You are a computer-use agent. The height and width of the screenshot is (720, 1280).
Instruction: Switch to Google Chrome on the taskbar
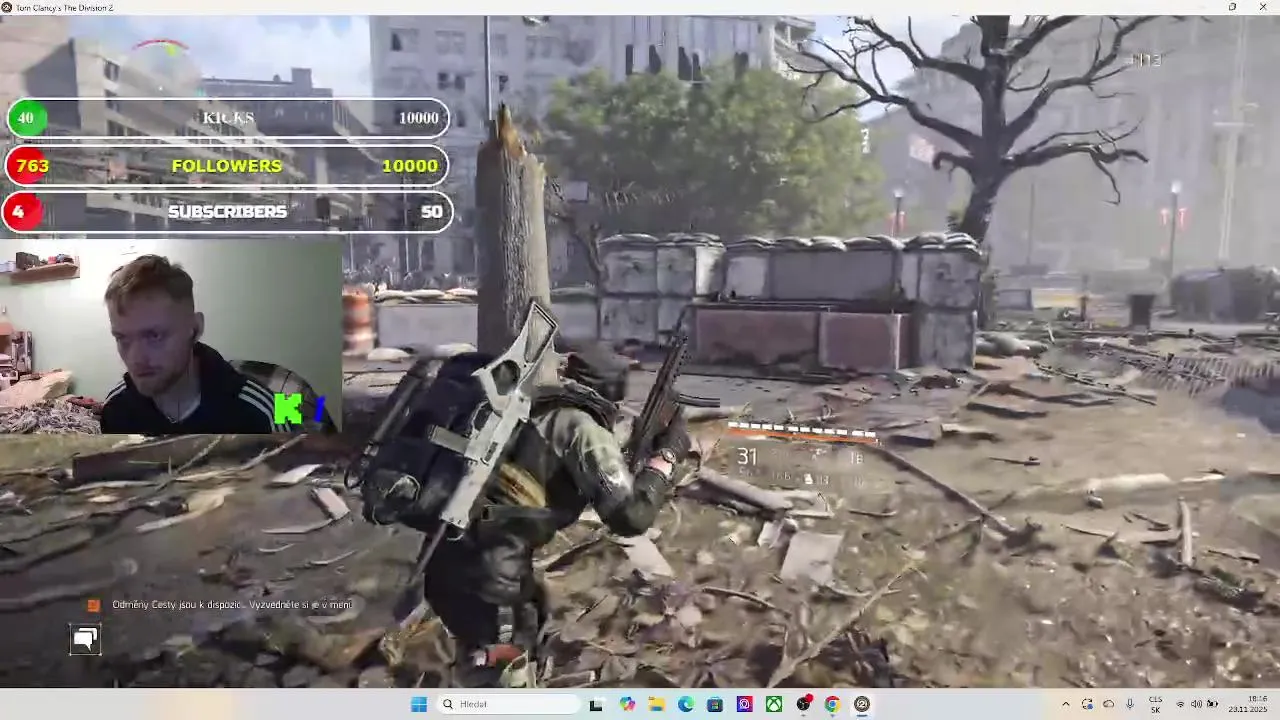(832, 704)
